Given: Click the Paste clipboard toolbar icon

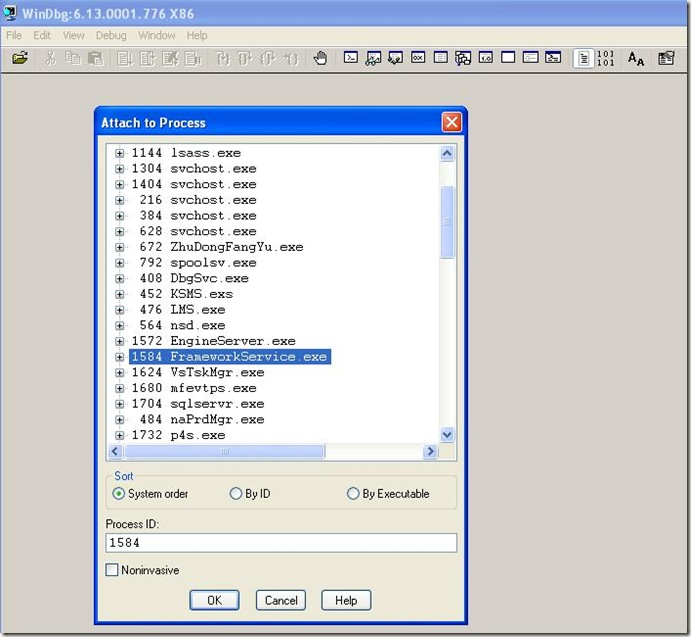Looking at the screenshot, I should 95,58.
